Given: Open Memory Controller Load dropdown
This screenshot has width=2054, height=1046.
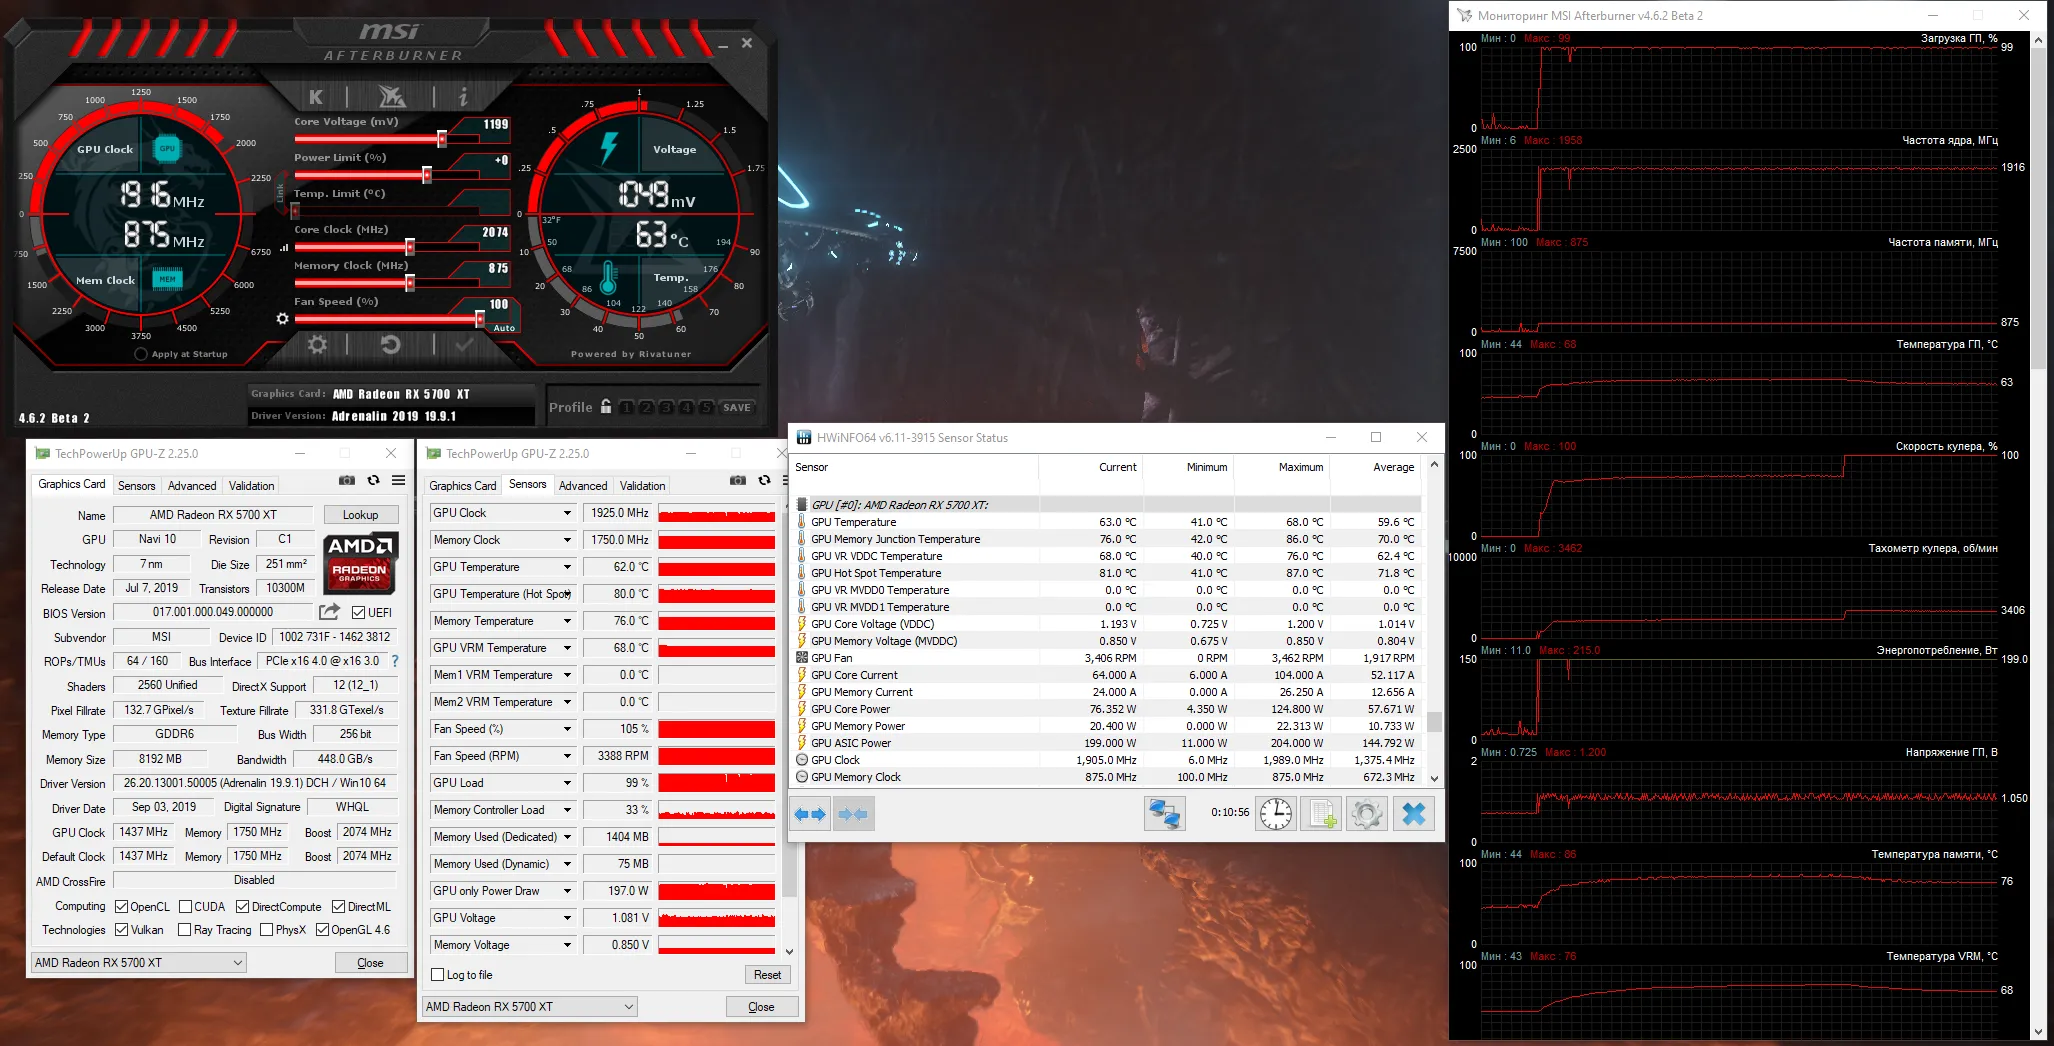Looking at the screenshot, I should [567, 810].
